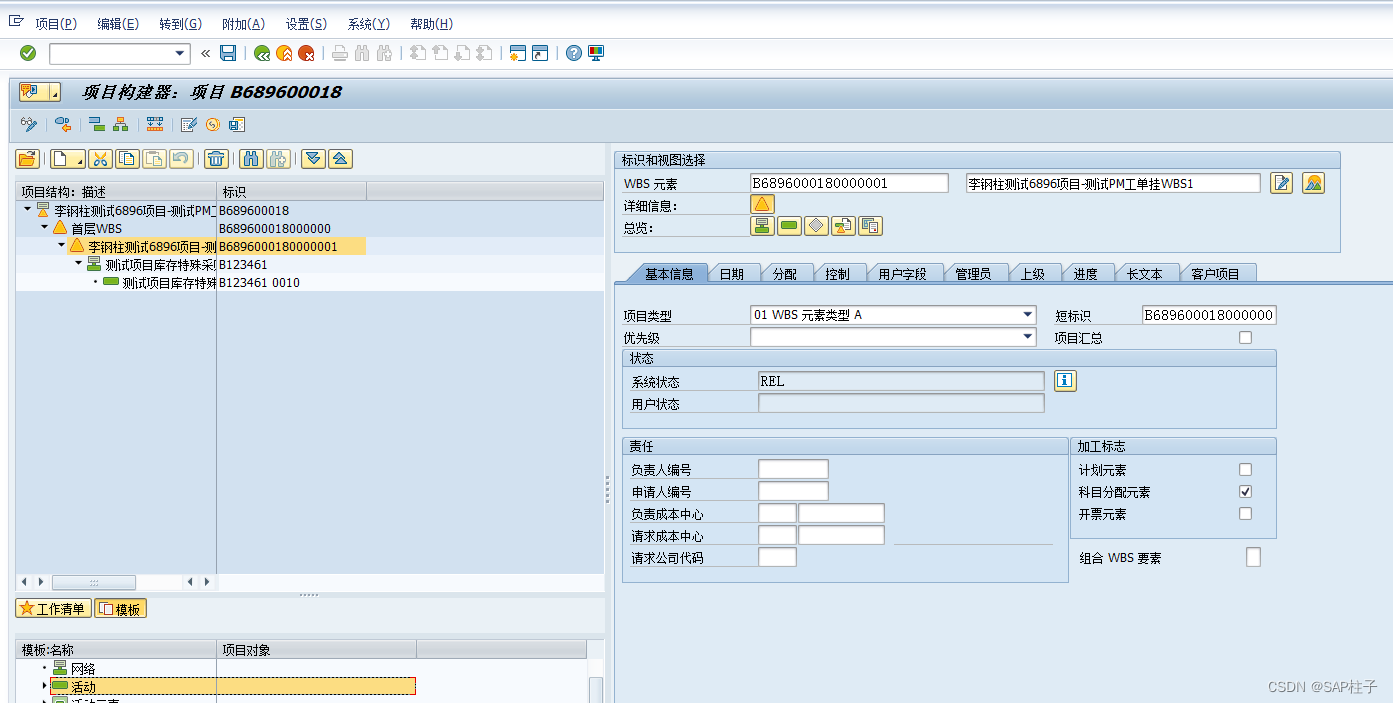Select the 网络 template item
1393x703 pixels.
[83, 668]
